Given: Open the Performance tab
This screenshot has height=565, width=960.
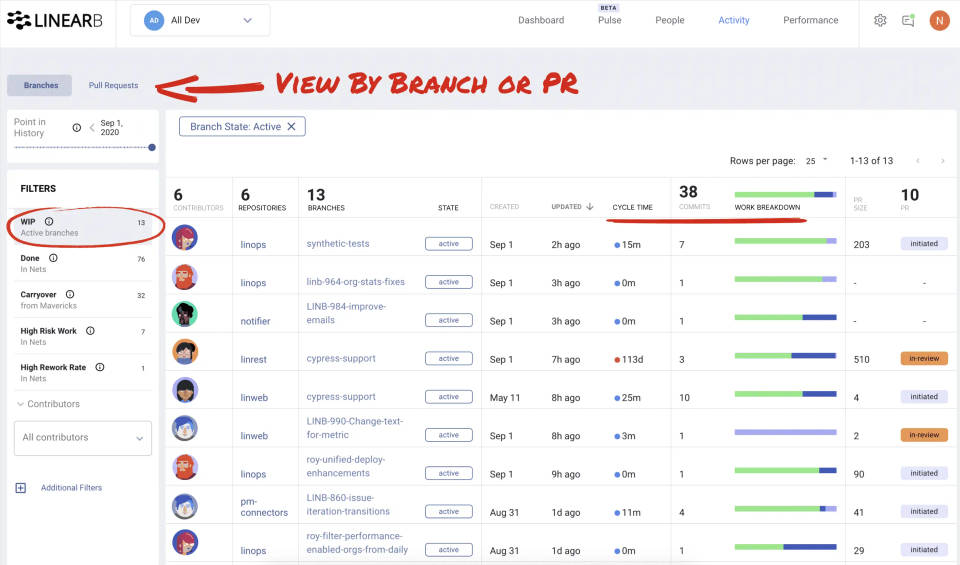Looking at the screenshot, I should click(x=810, y=20).
